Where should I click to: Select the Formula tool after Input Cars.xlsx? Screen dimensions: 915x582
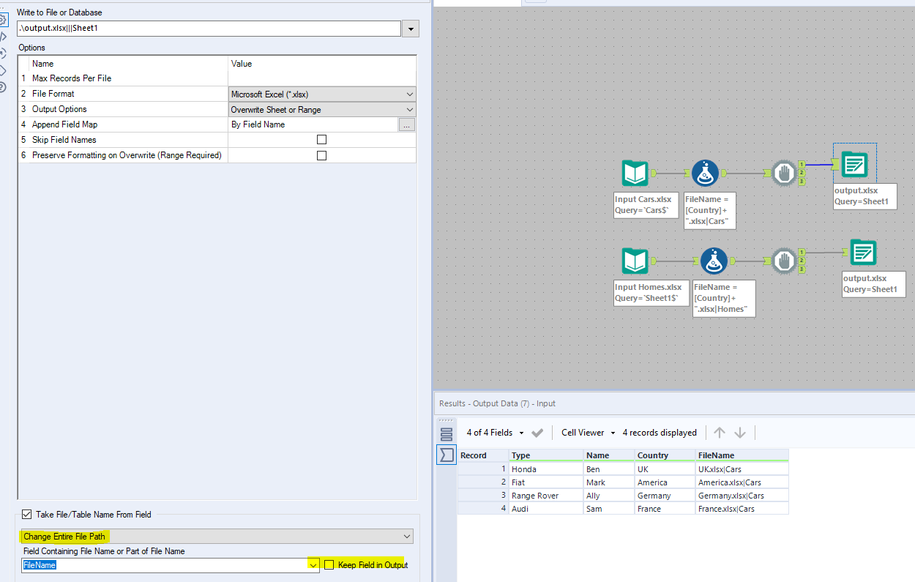click(x=706, y=173)
